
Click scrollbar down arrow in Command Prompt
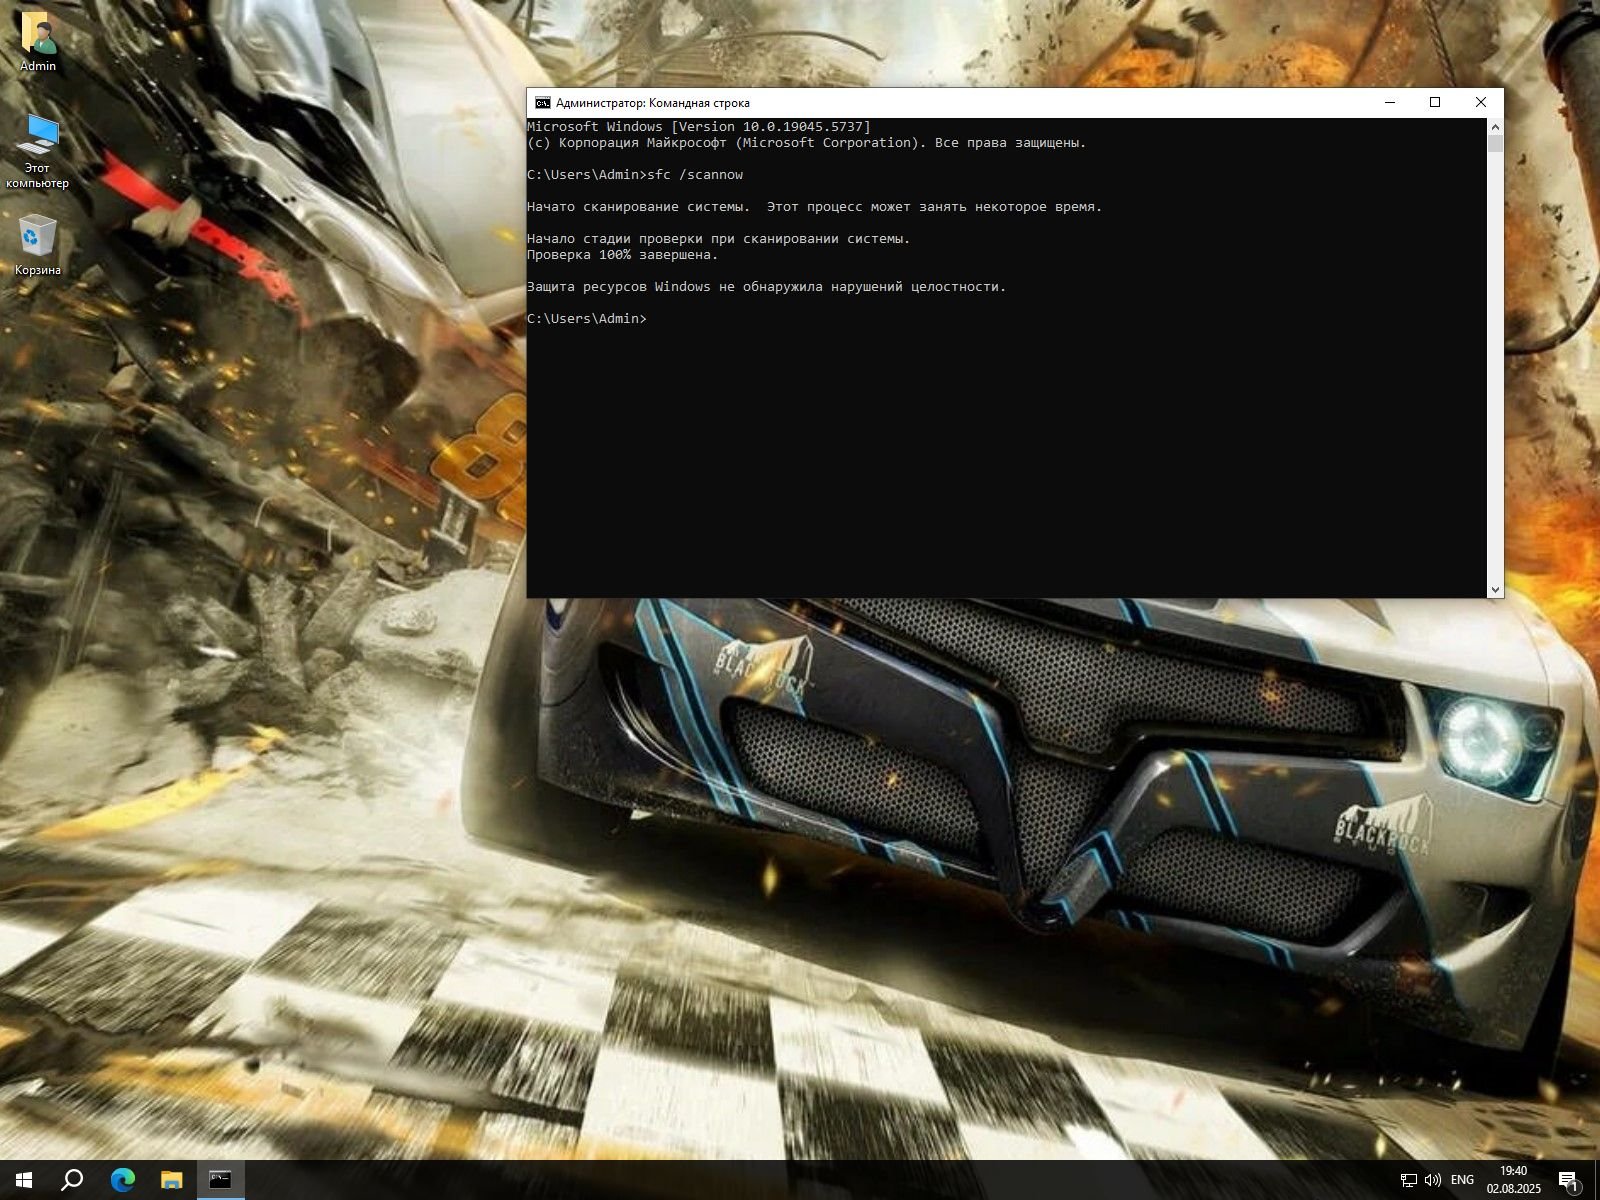[1495, 589]
